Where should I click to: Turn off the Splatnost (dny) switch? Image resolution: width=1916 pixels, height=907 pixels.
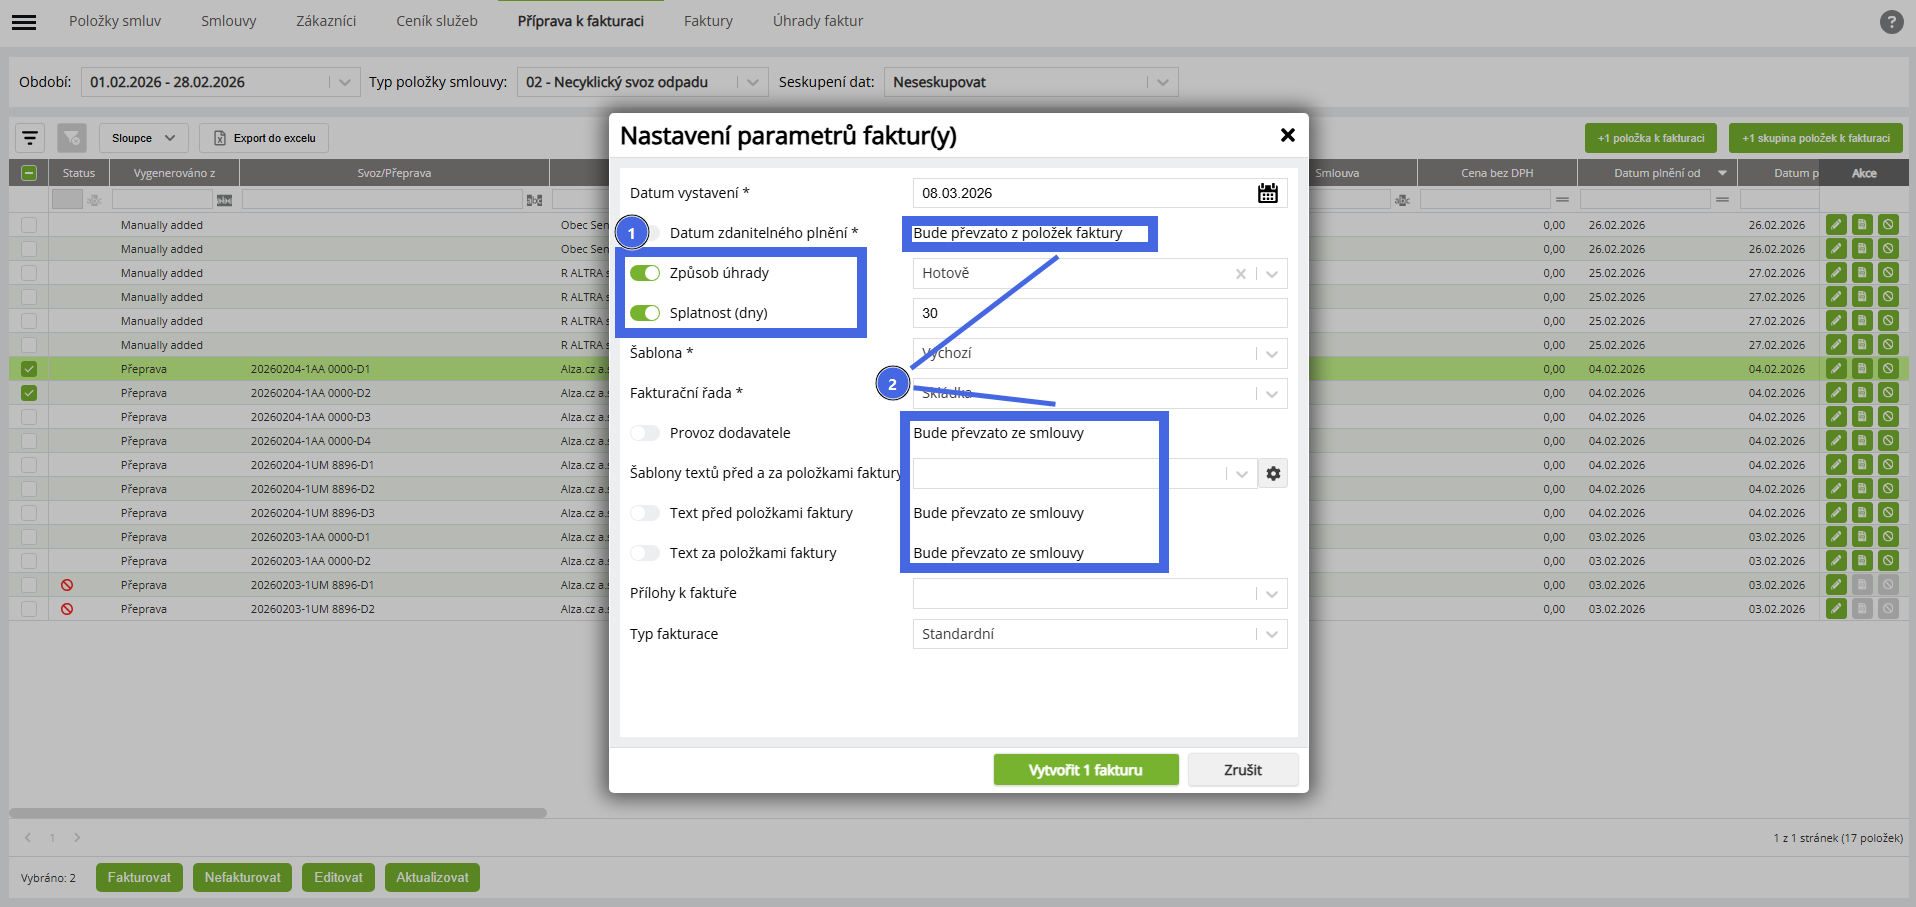645,313
